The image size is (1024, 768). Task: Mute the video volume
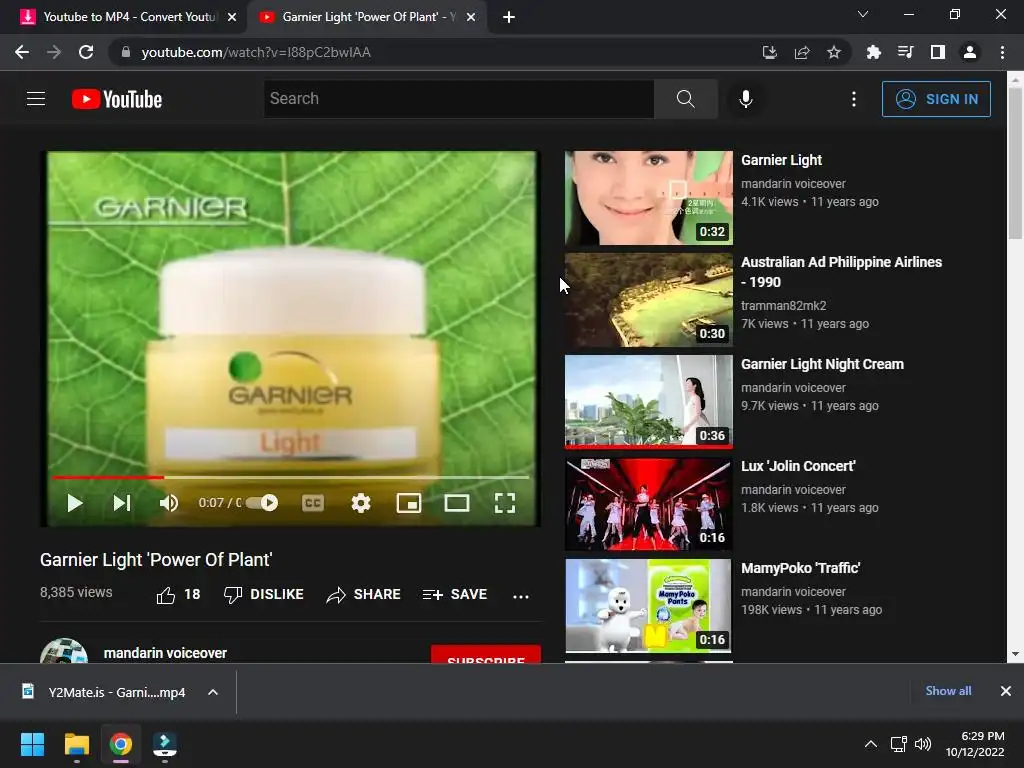[168, 503]
